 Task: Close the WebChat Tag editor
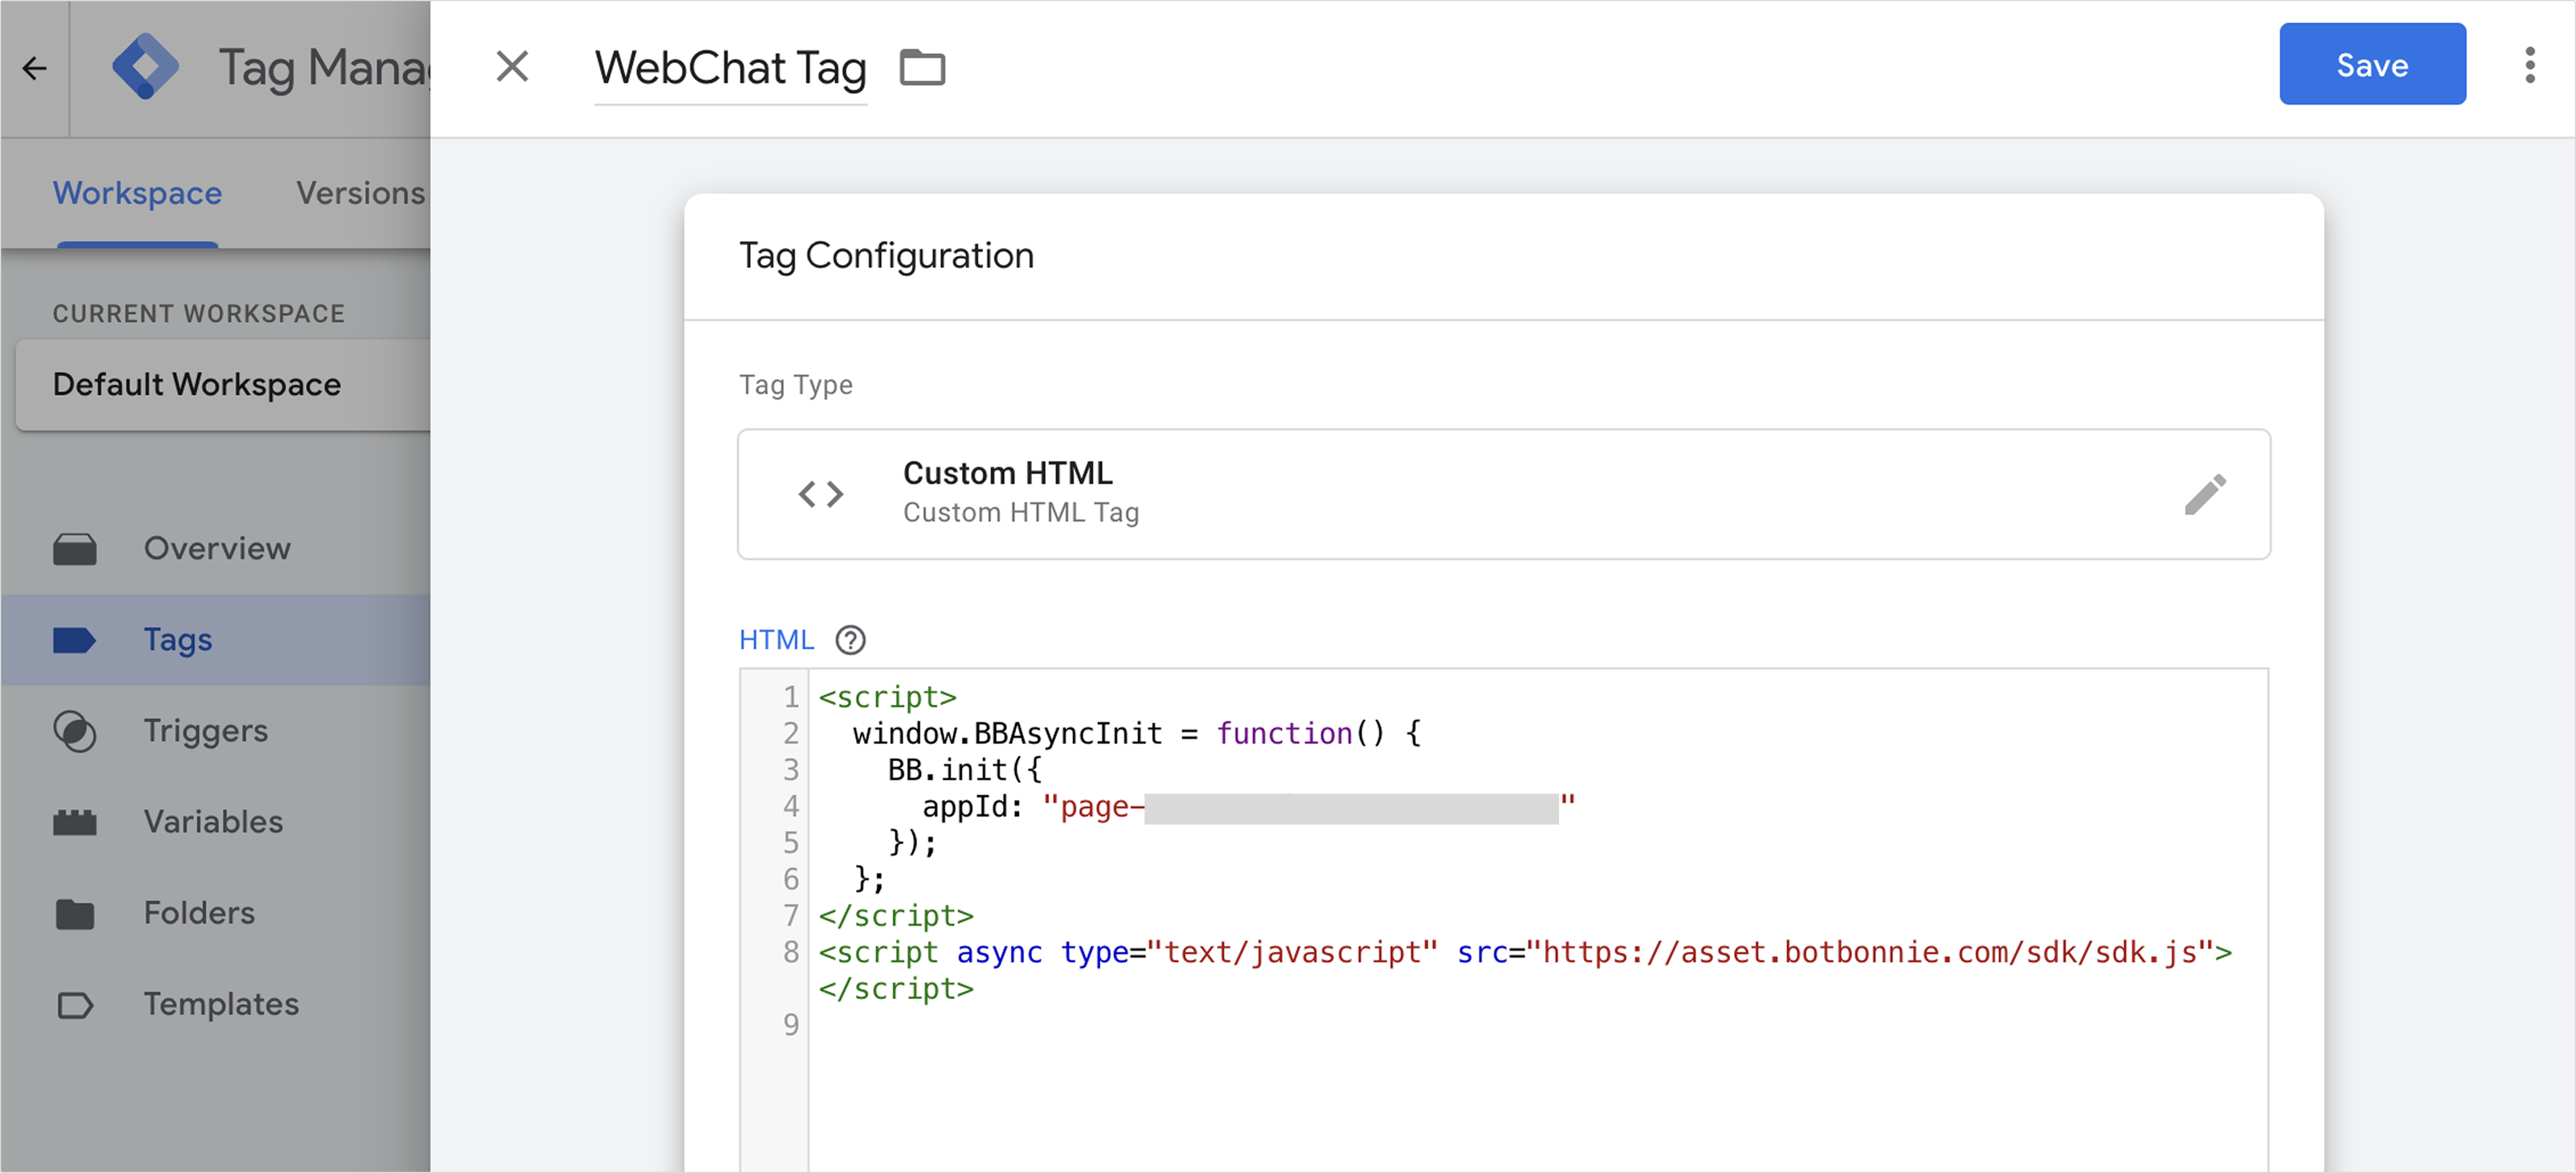pyautogui.click(x=512, y=67)
